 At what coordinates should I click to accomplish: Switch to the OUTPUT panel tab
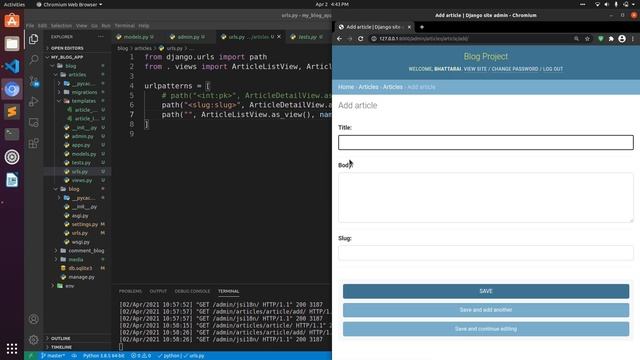point(158,291)
